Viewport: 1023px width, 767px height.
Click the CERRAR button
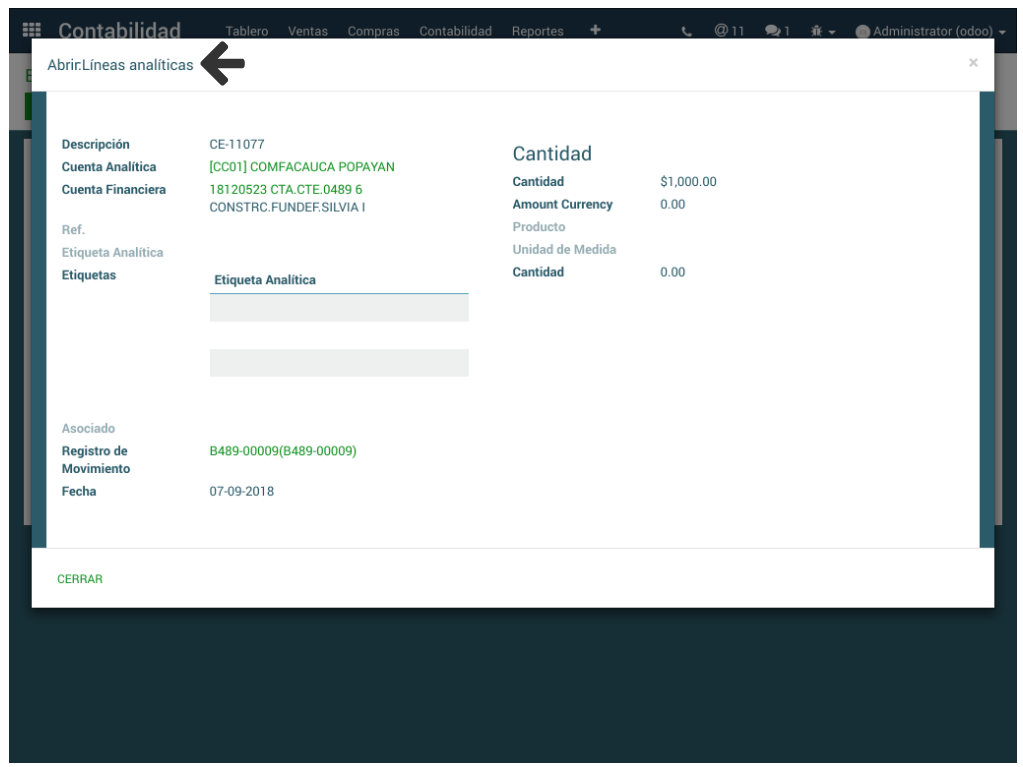coord(80,579)
